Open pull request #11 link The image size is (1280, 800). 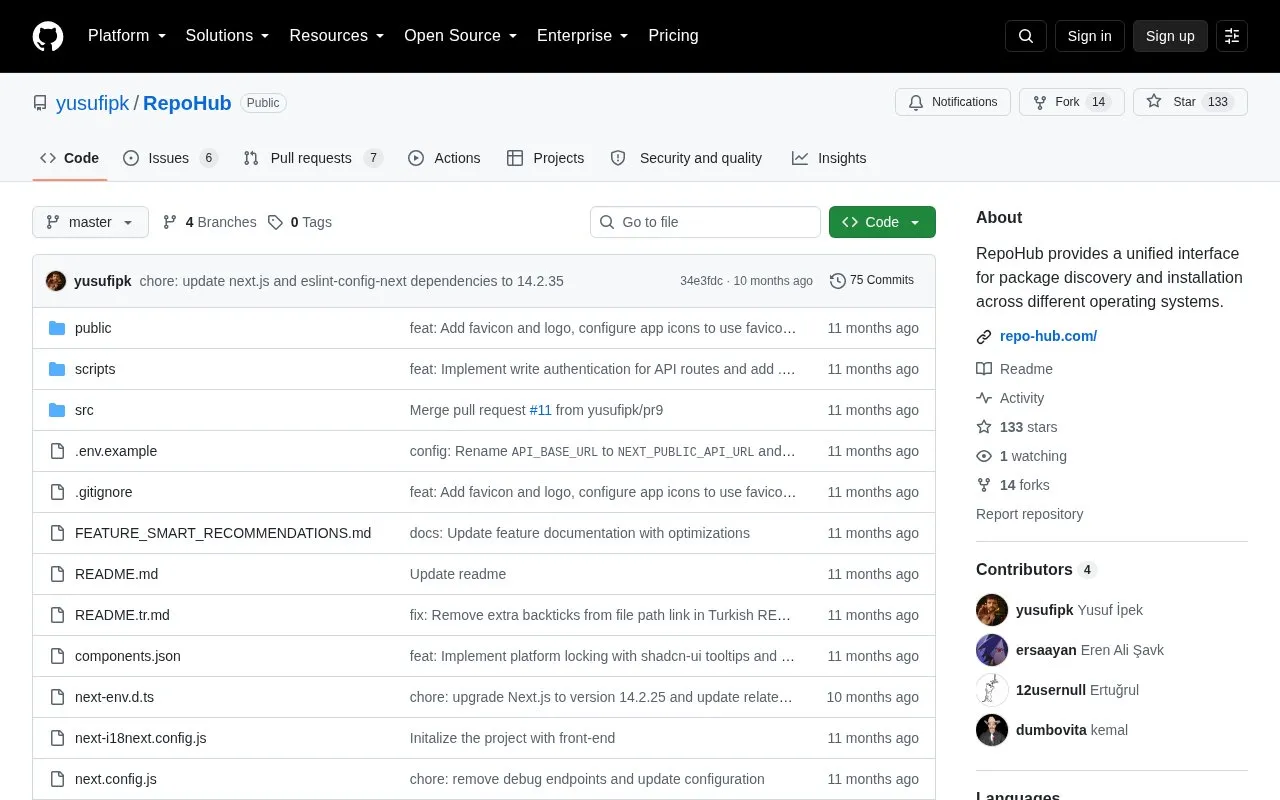click(x=540, y=410)
